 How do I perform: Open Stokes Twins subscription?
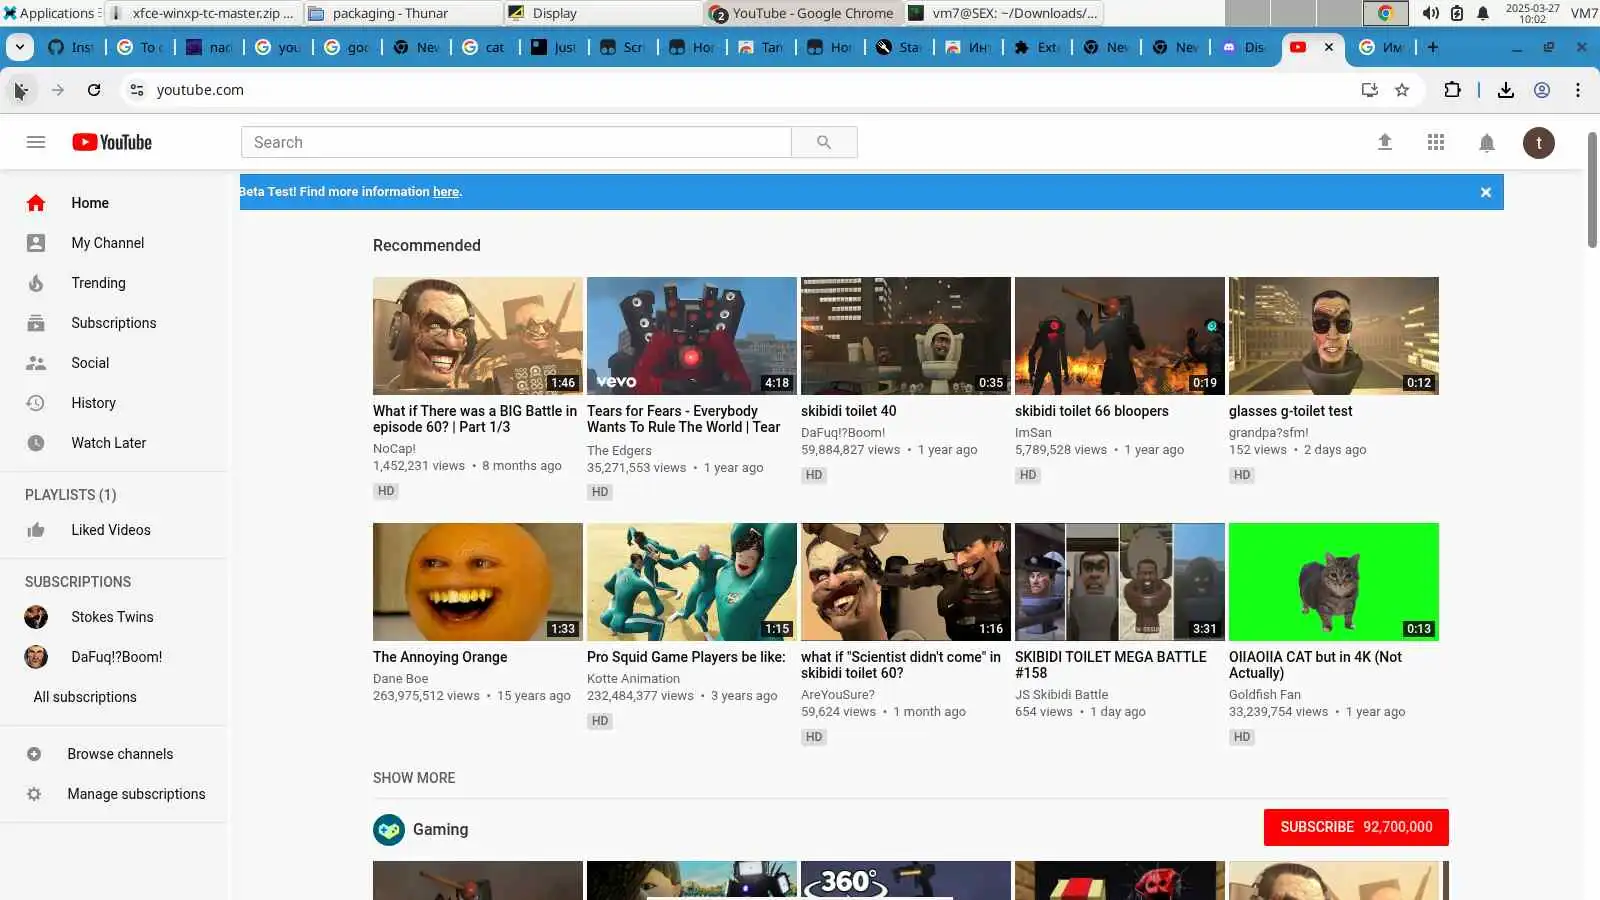click(x=114, y=617)
